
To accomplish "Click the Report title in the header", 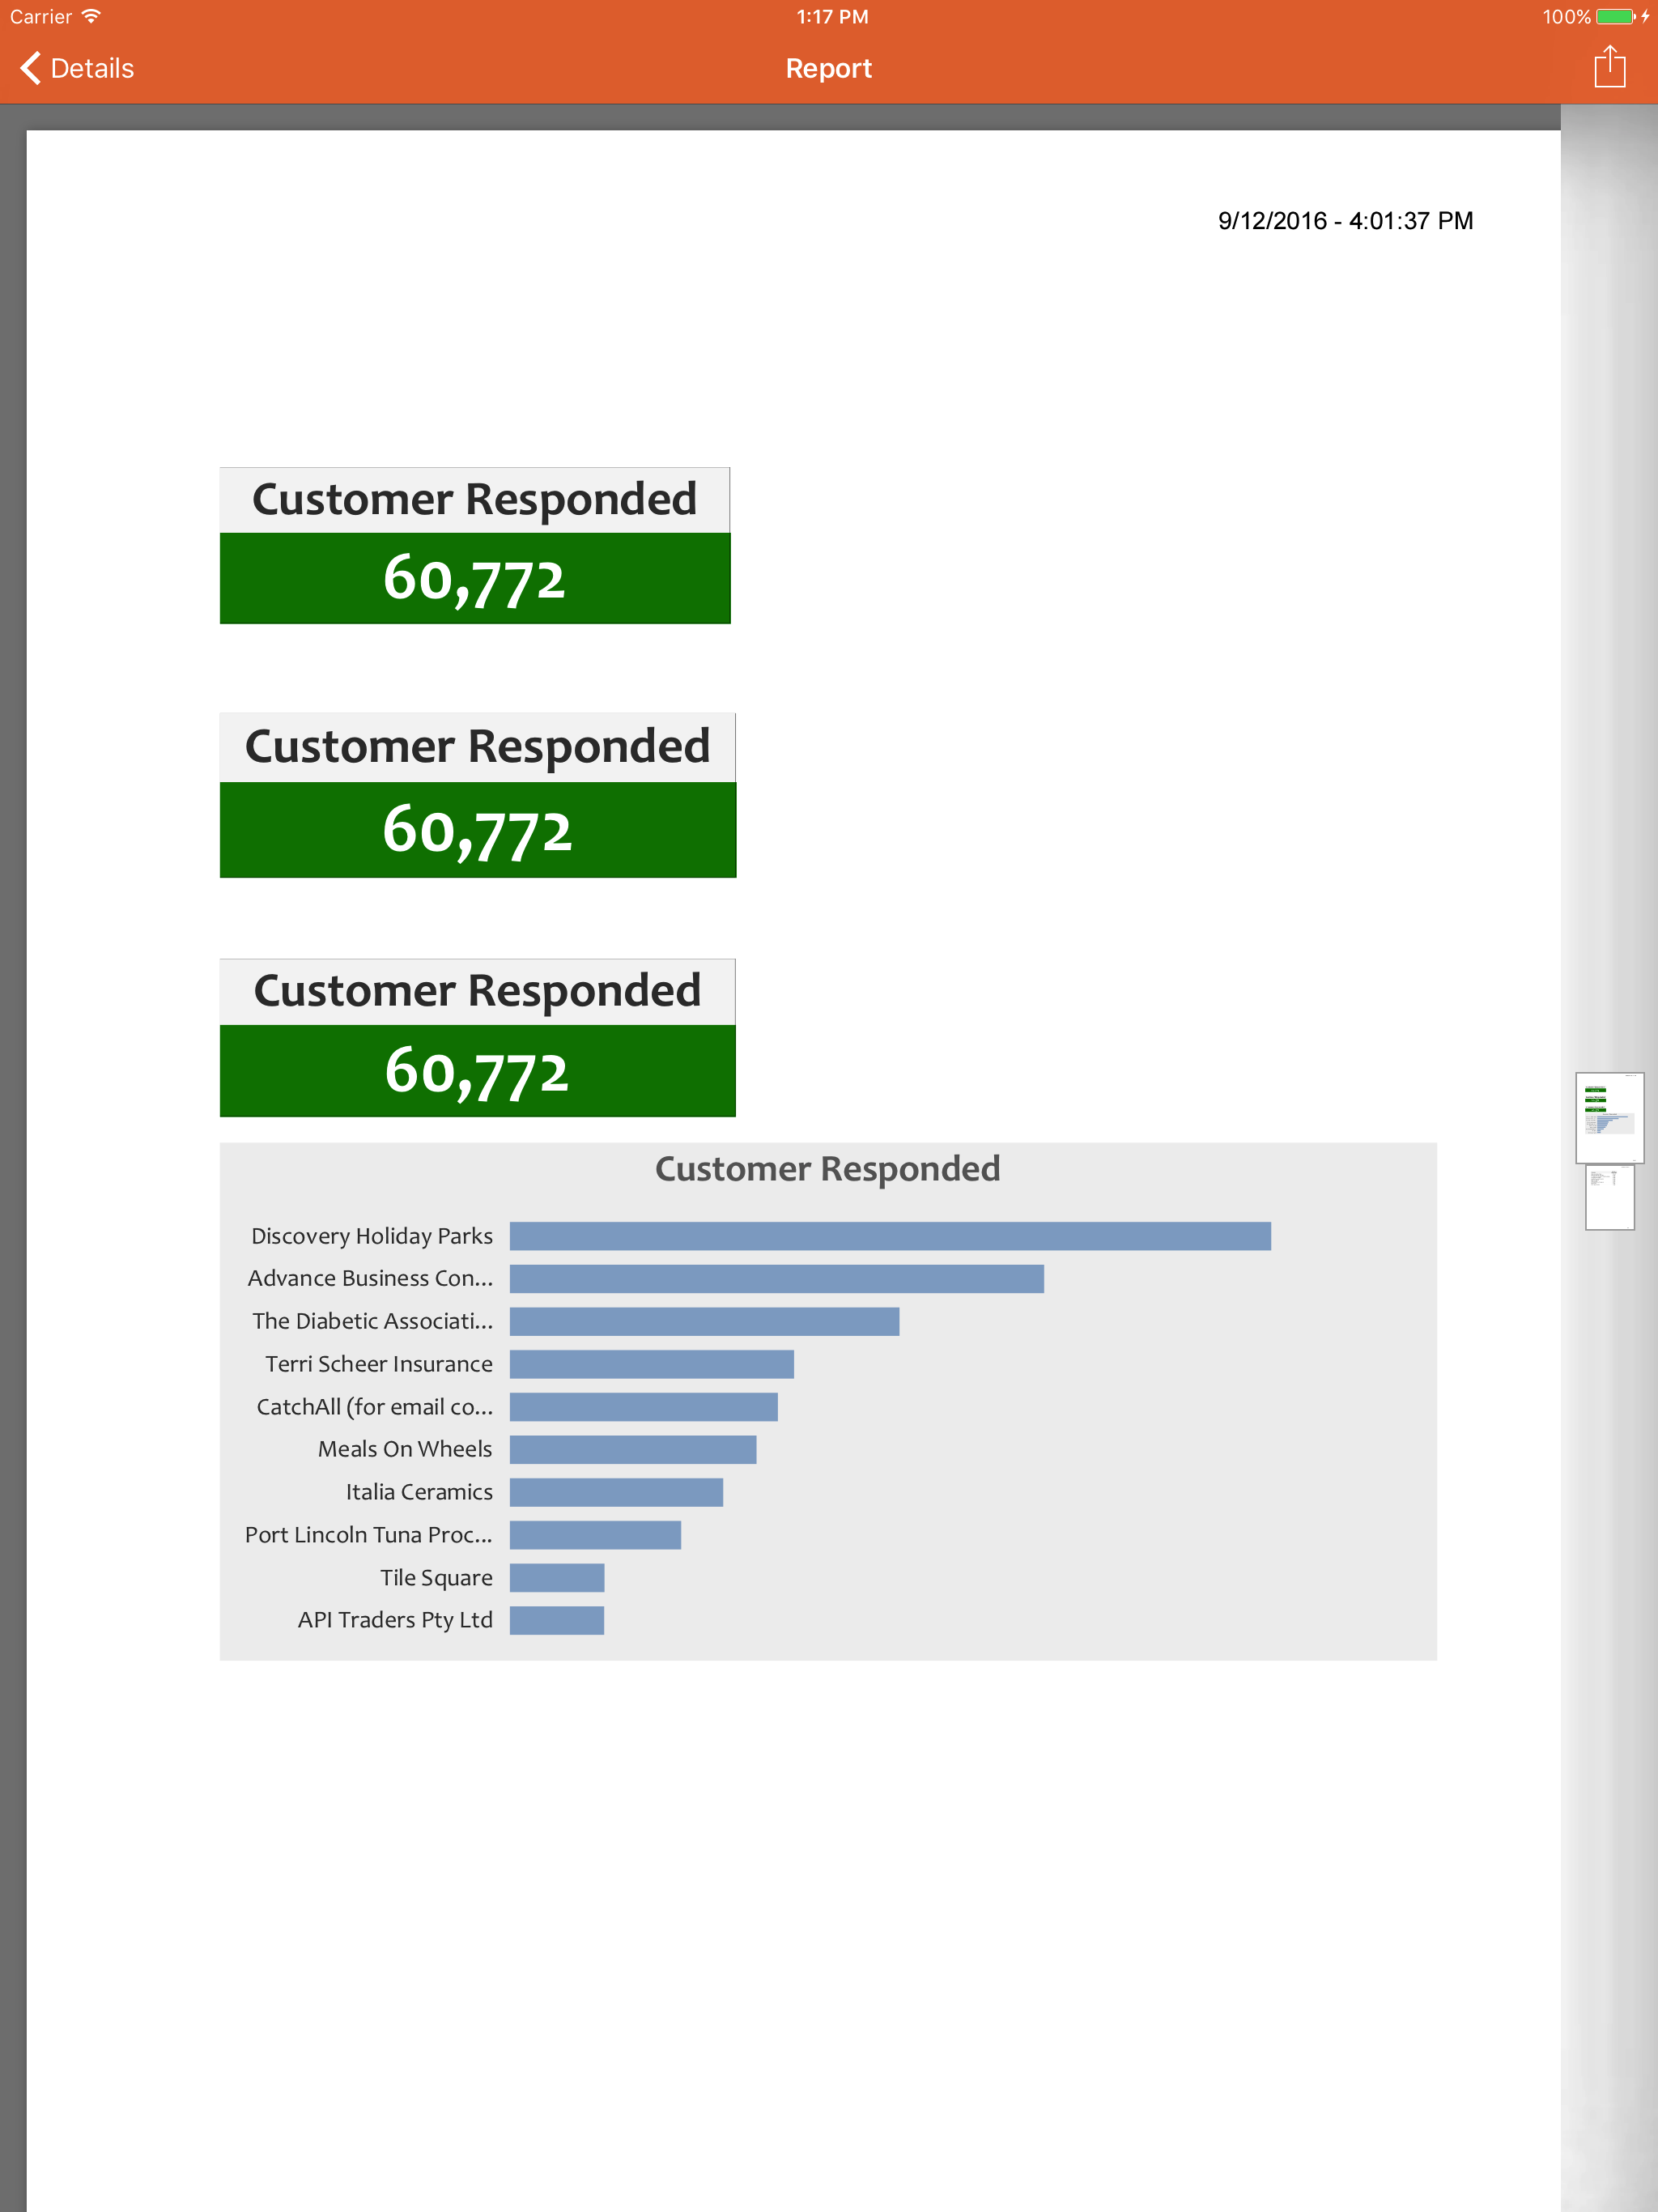I will (828, 68).
